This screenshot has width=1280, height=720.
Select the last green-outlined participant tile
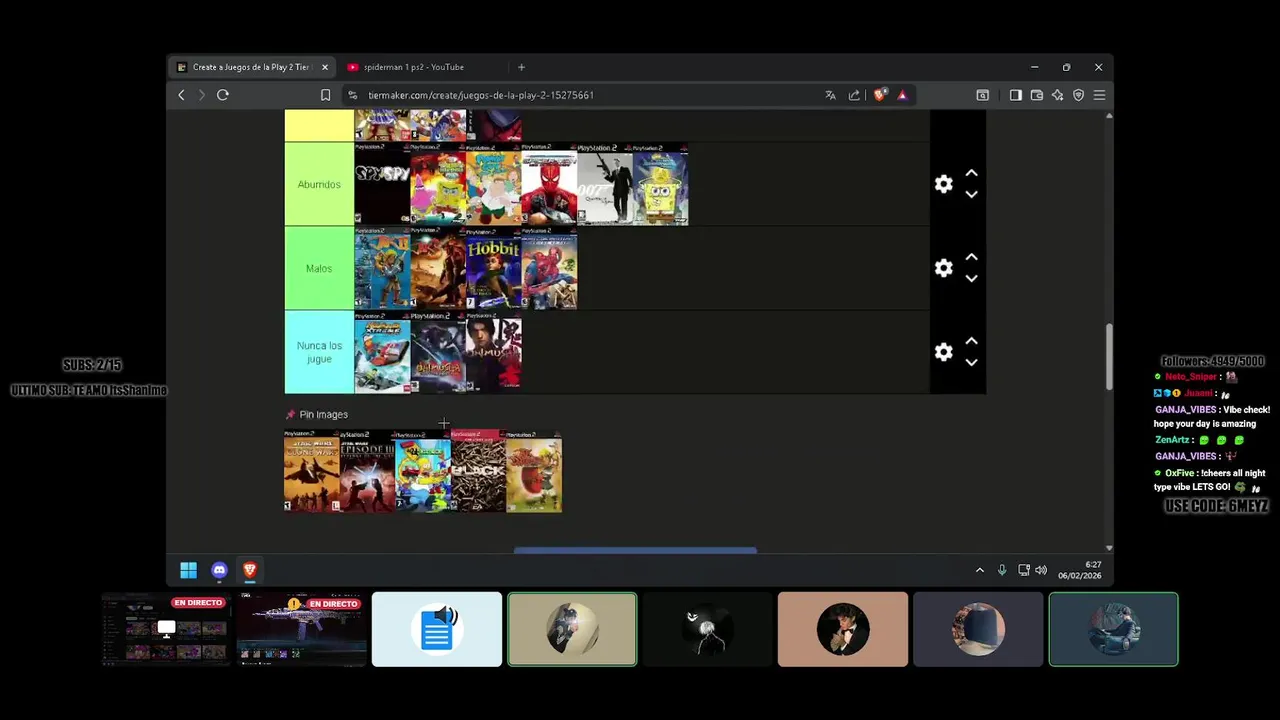pyautogui.click(x=1113, y=629)
